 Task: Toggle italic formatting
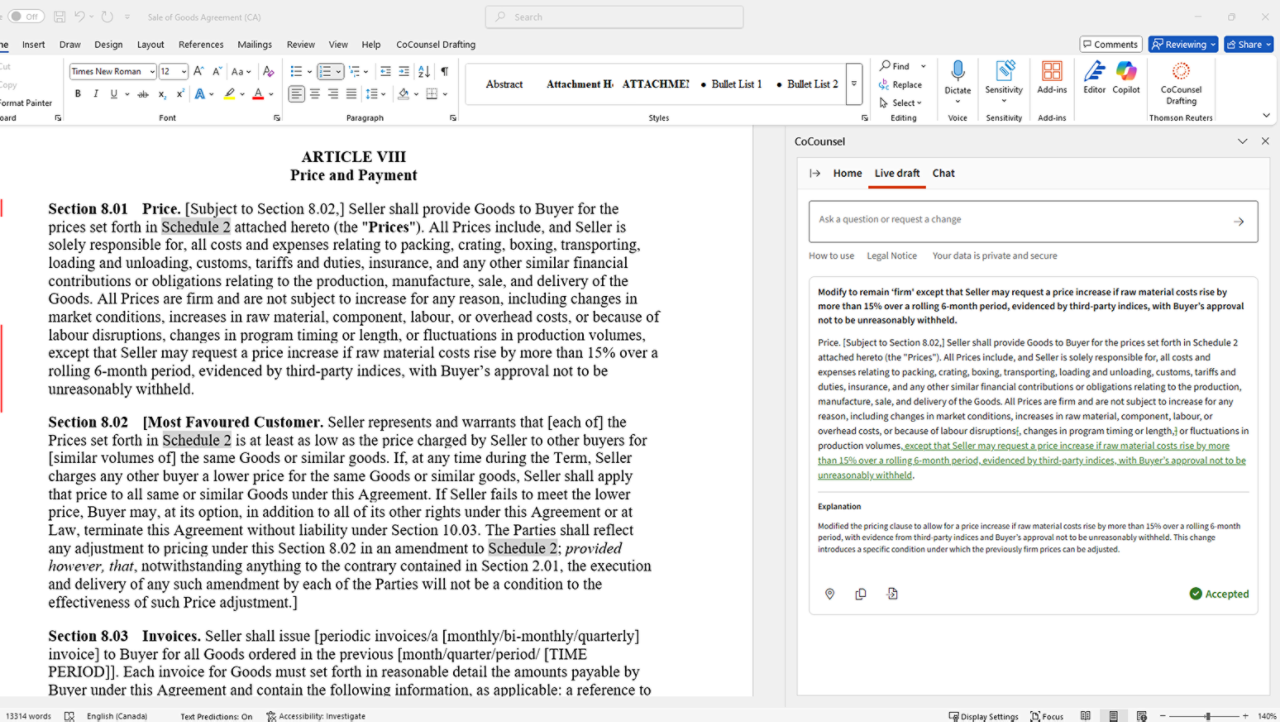(x=96, y=94)
